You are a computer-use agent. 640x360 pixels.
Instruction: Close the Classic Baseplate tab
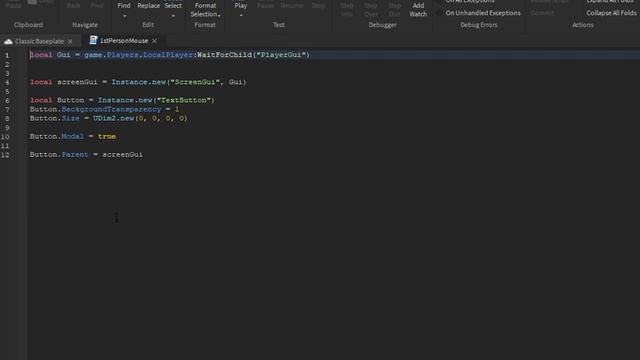click(70, 41)
